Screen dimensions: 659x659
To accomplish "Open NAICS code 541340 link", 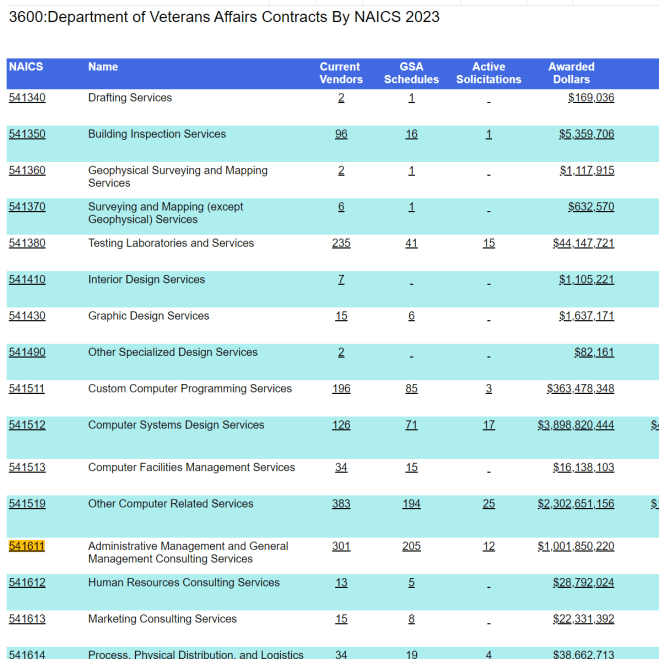I will pos(27,98).
